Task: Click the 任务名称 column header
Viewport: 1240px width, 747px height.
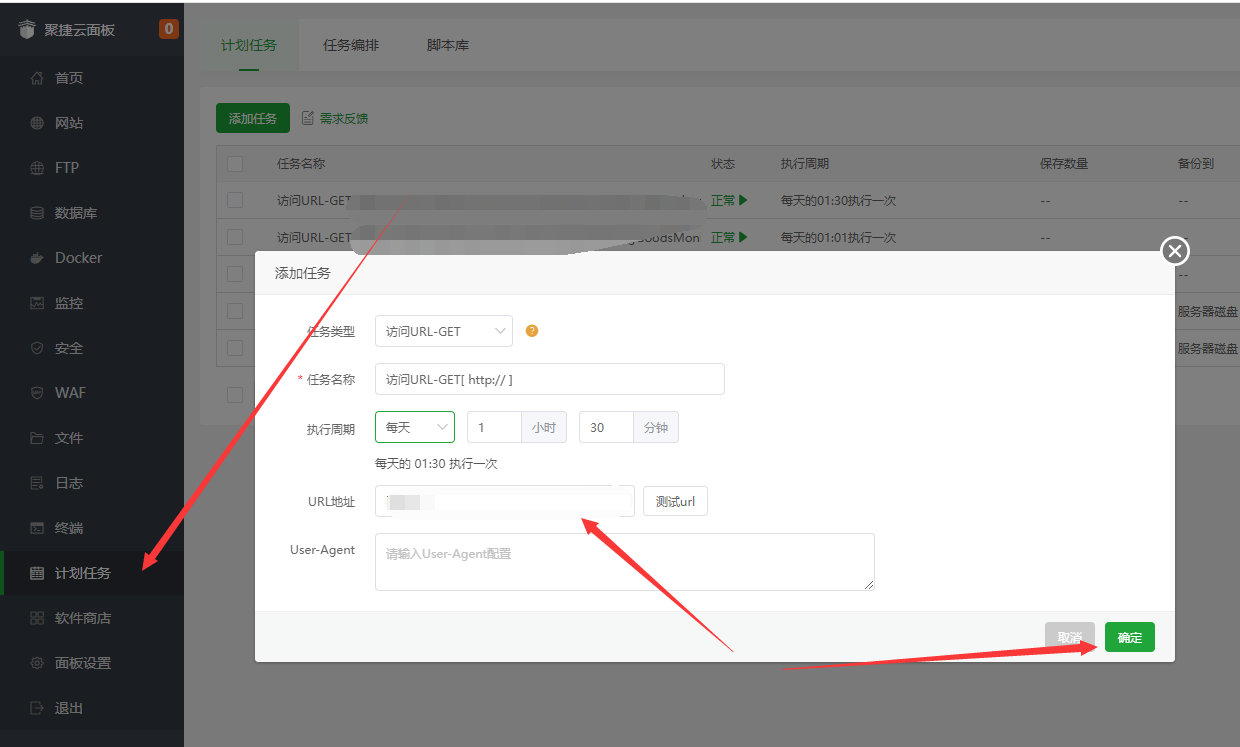Action: click(301, 163)
